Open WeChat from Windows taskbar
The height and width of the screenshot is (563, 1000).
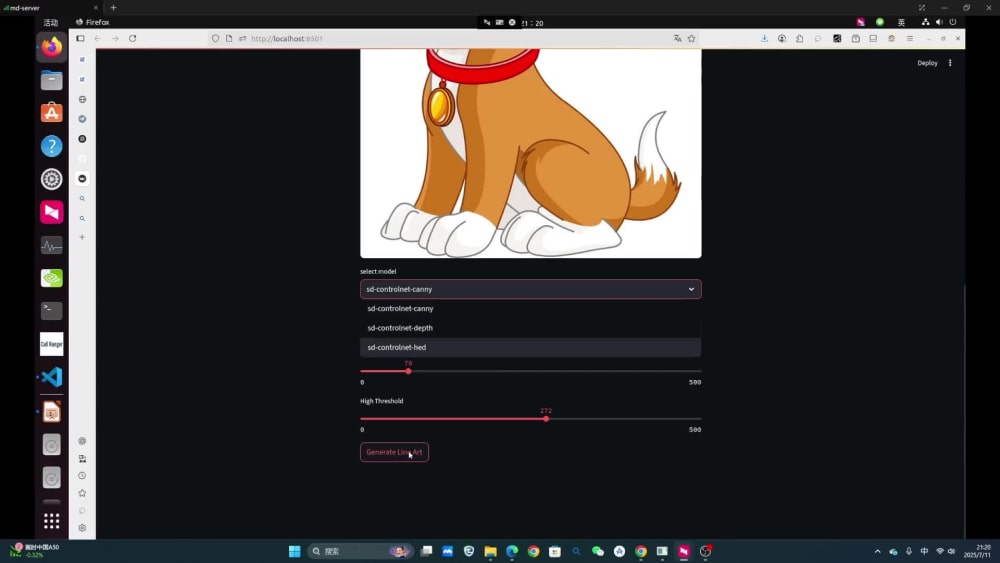pyautogui.click(x=598, y=551)
